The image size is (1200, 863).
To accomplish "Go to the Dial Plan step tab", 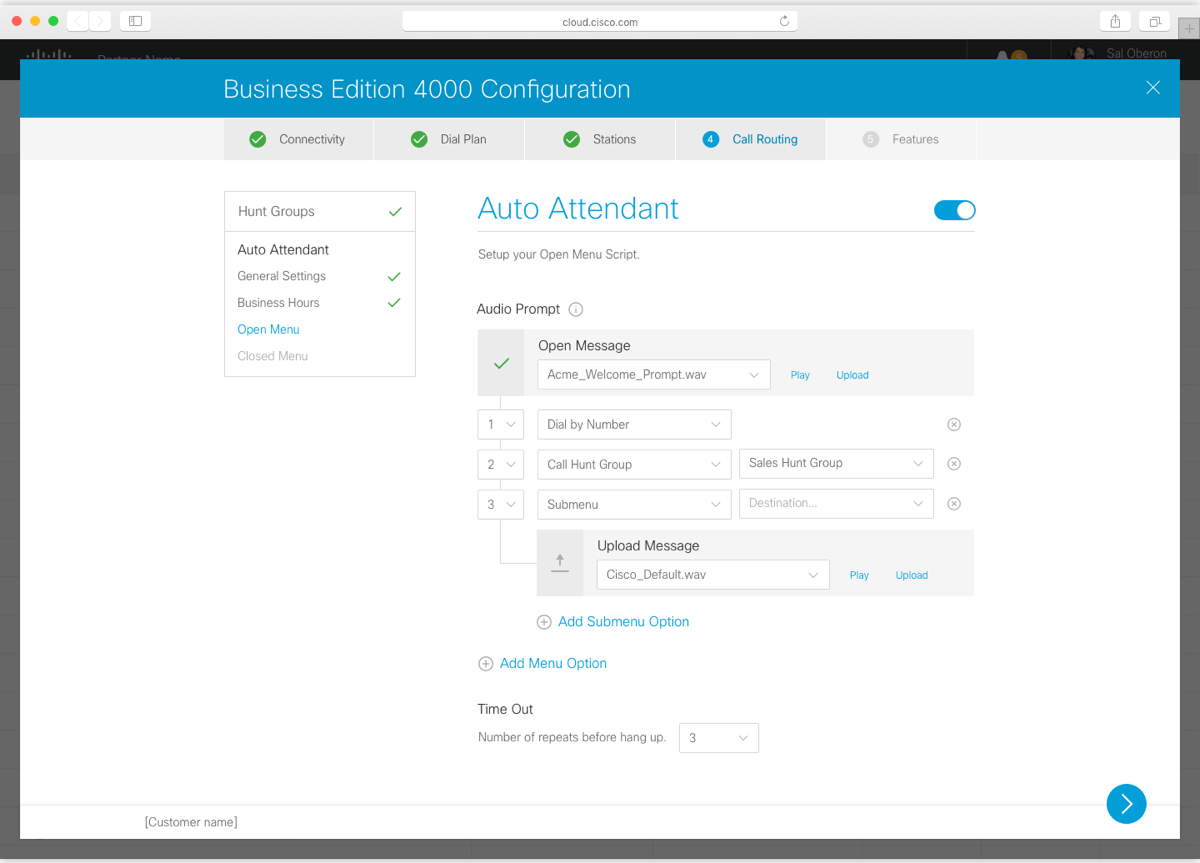I will [x=449, y=139].
